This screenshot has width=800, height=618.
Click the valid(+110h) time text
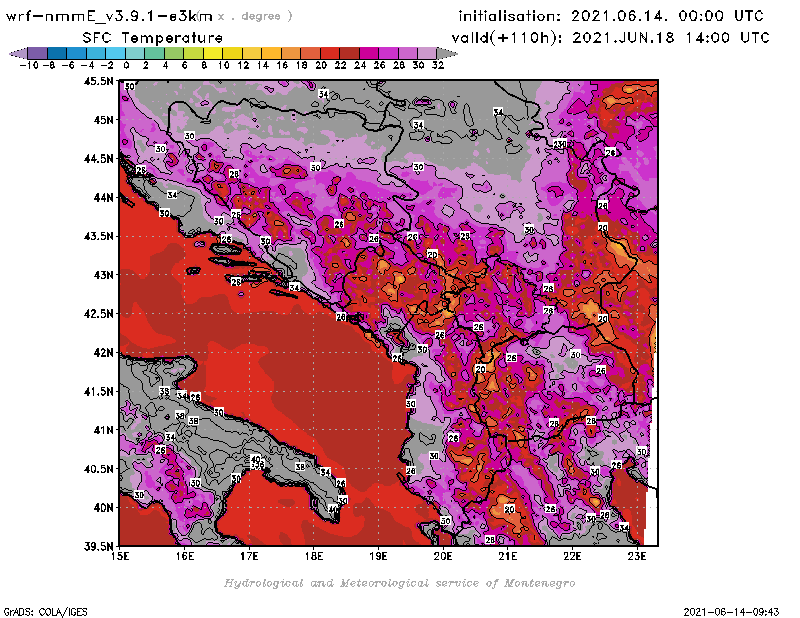tap(610, 38)
